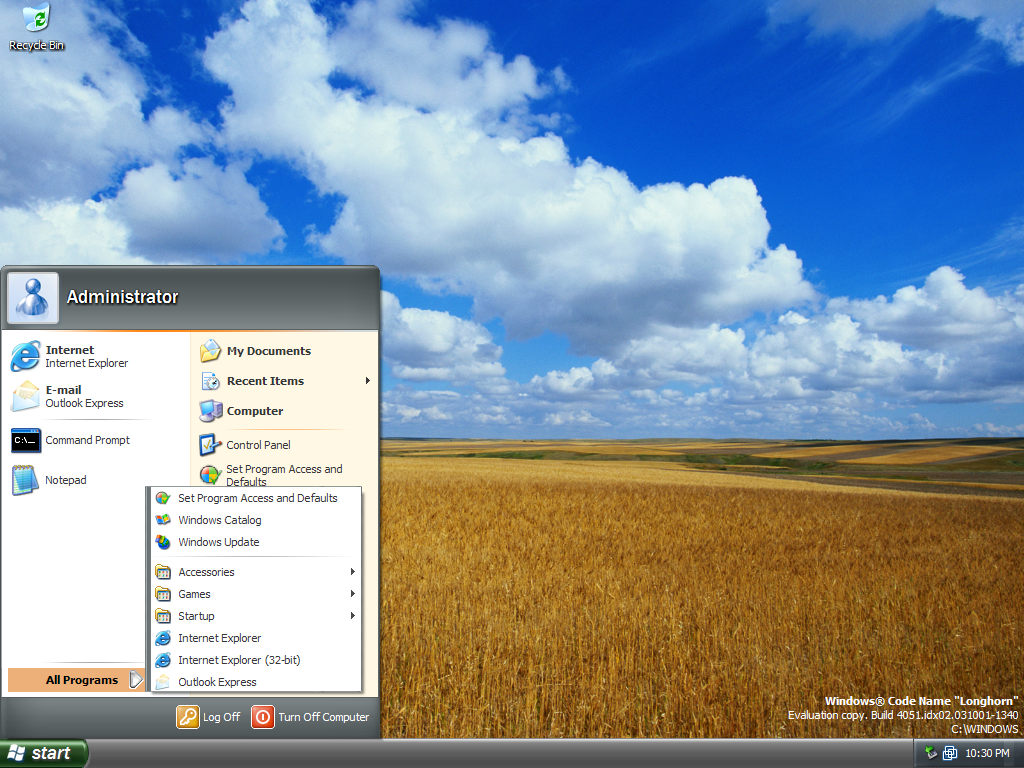
Task: Select the Outlook Express entry in All Programs
Action: pyautogui.click(x=256, y=682)
